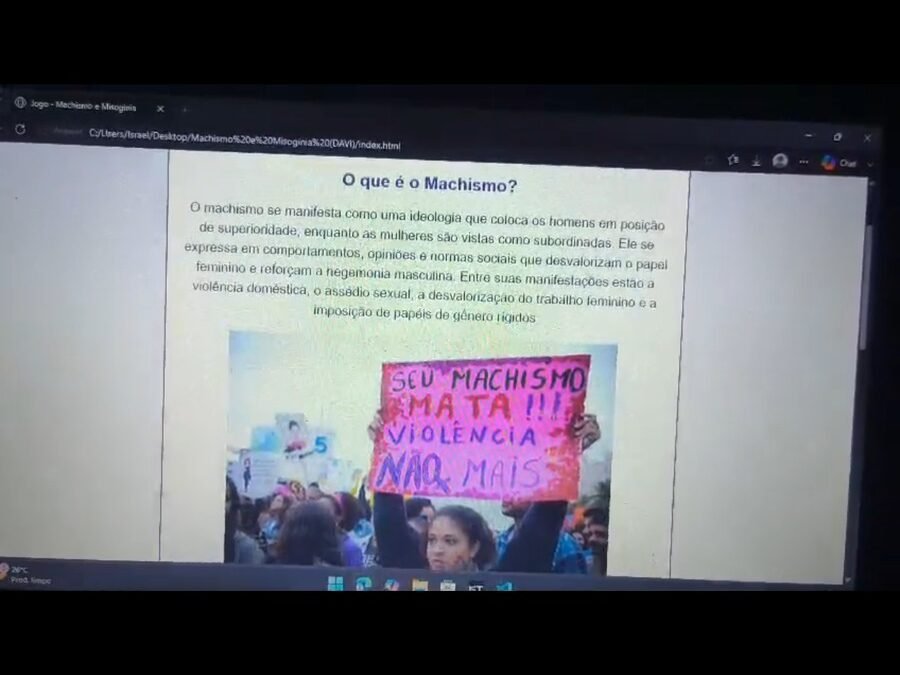Click the address bar showing index.html path
Screen dimensions: 900x675
(245, 139)
